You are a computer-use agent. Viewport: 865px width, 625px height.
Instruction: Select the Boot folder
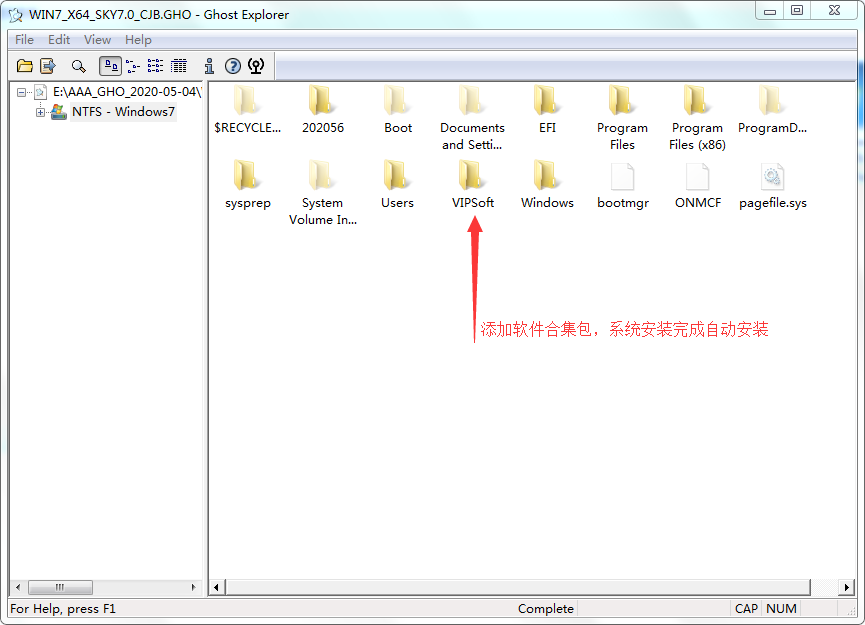tap(398, 111)
